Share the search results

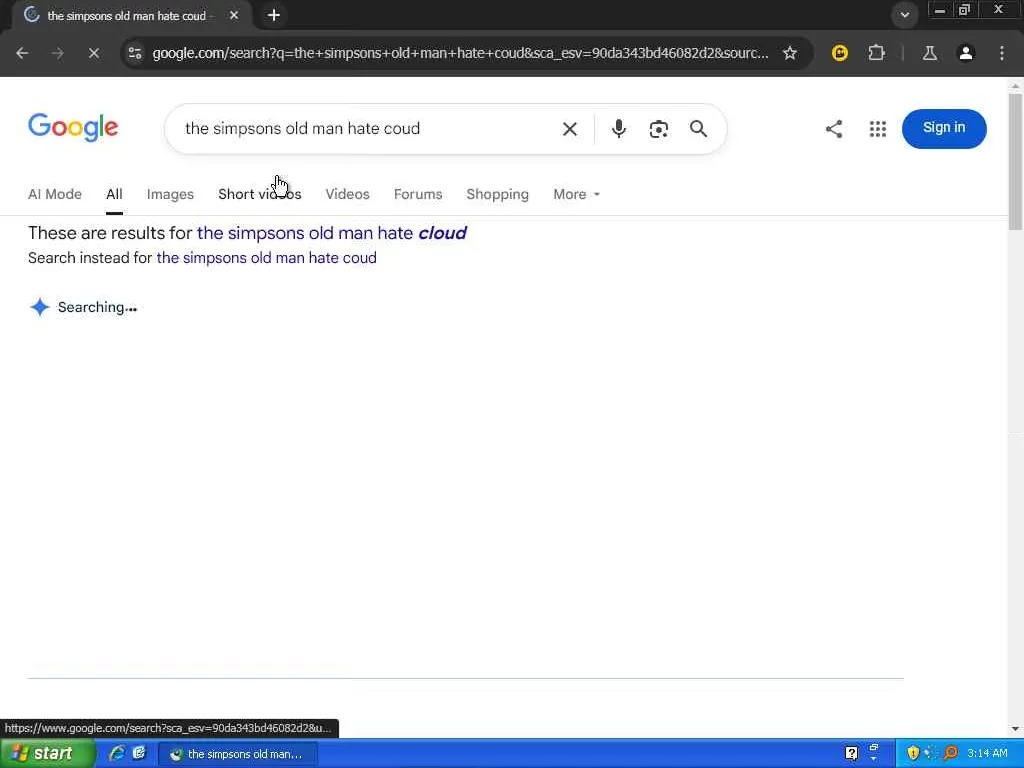tap(834, 129)
